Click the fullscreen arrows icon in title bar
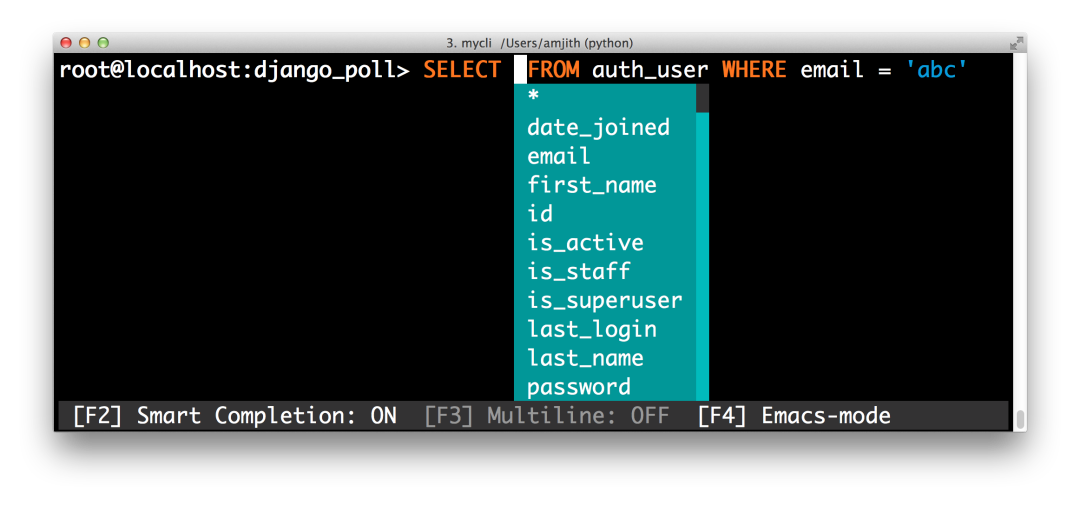 point(1016,43)
